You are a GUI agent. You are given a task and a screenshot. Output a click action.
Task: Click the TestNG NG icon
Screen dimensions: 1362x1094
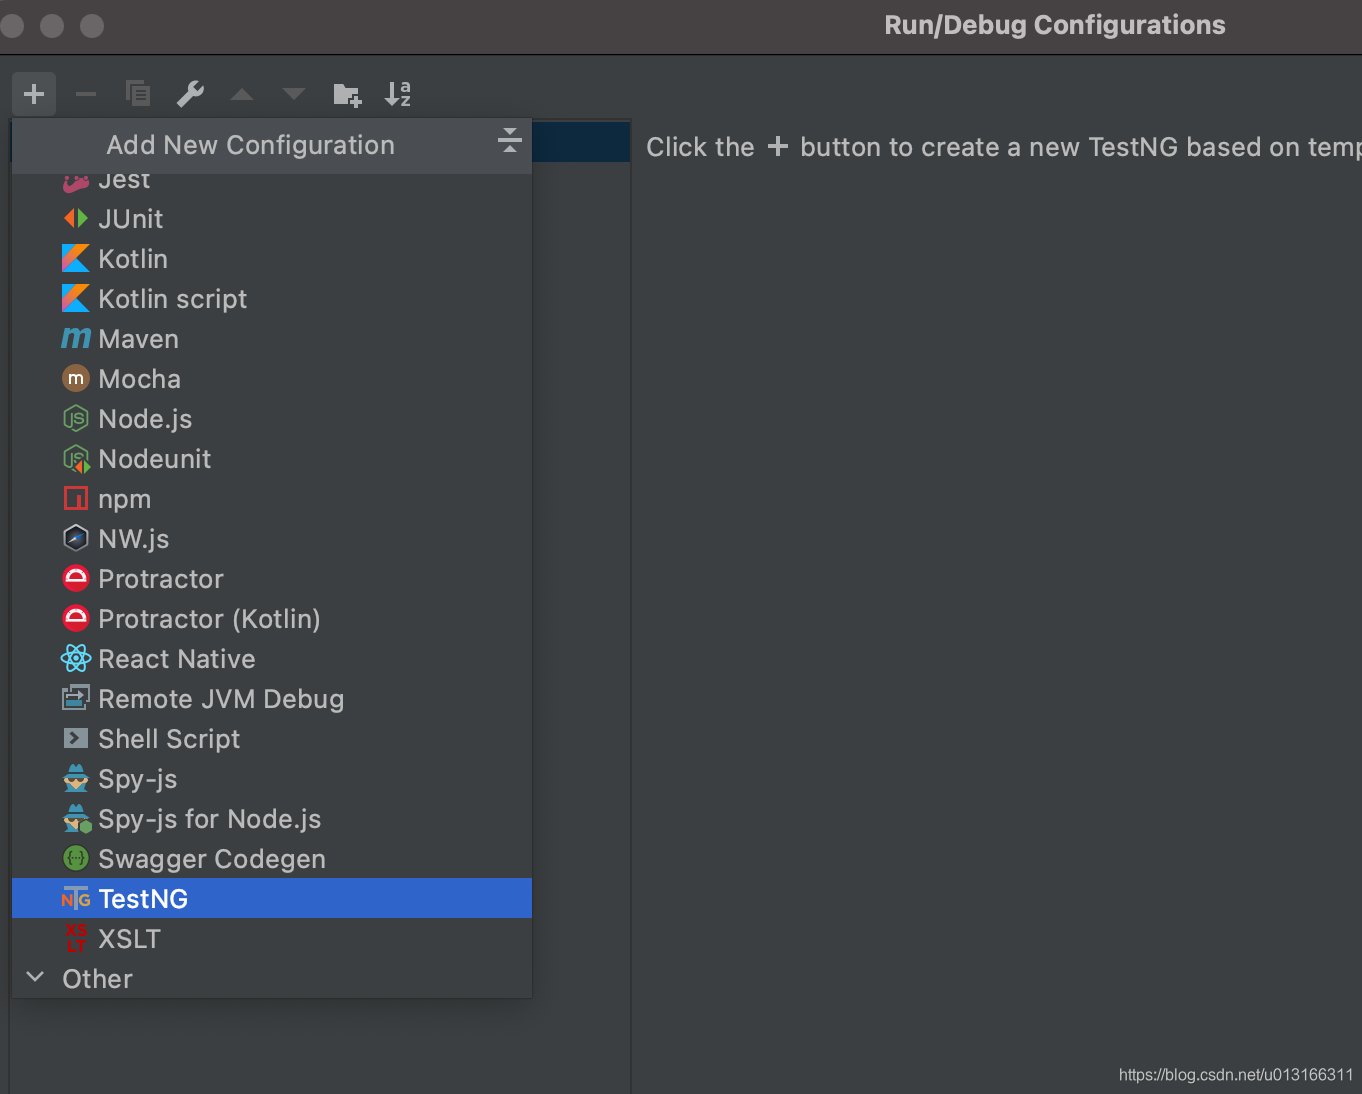pyautogui.click(x=76, y=899)
